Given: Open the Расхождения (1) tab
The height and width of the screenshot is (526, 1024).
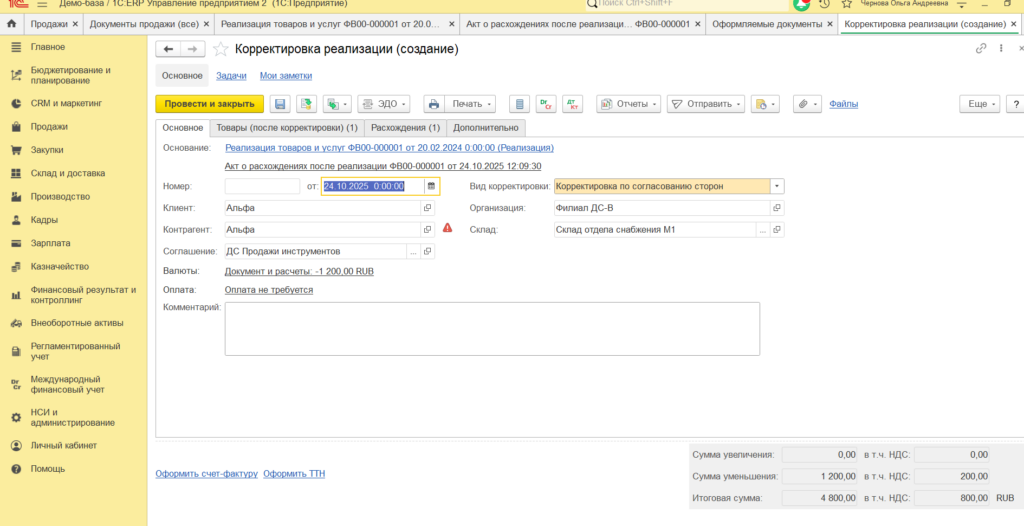Looking at the screenshot, I should coord(406,127).
